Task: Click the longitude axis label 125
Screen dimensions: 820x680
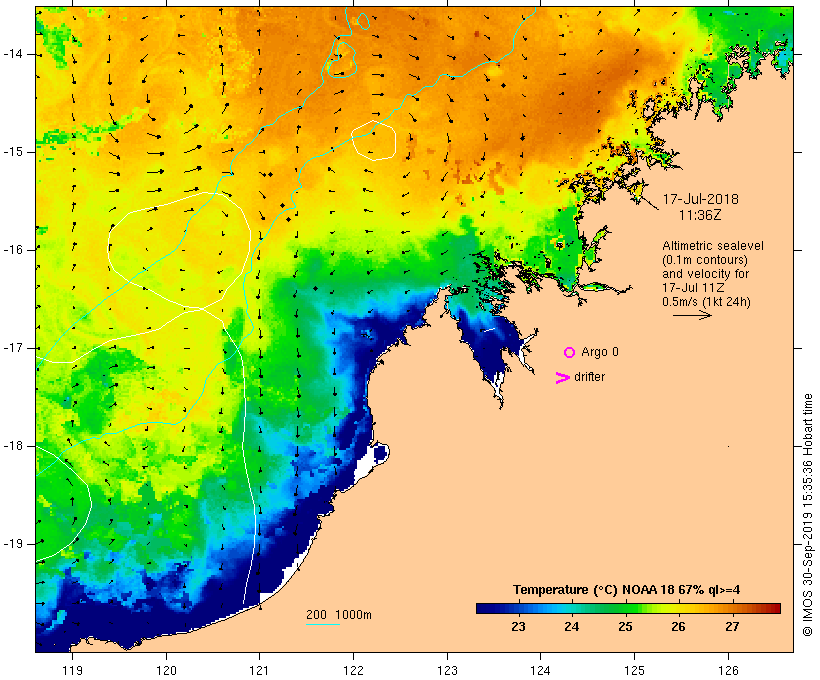Action: [x=634, y=671]
